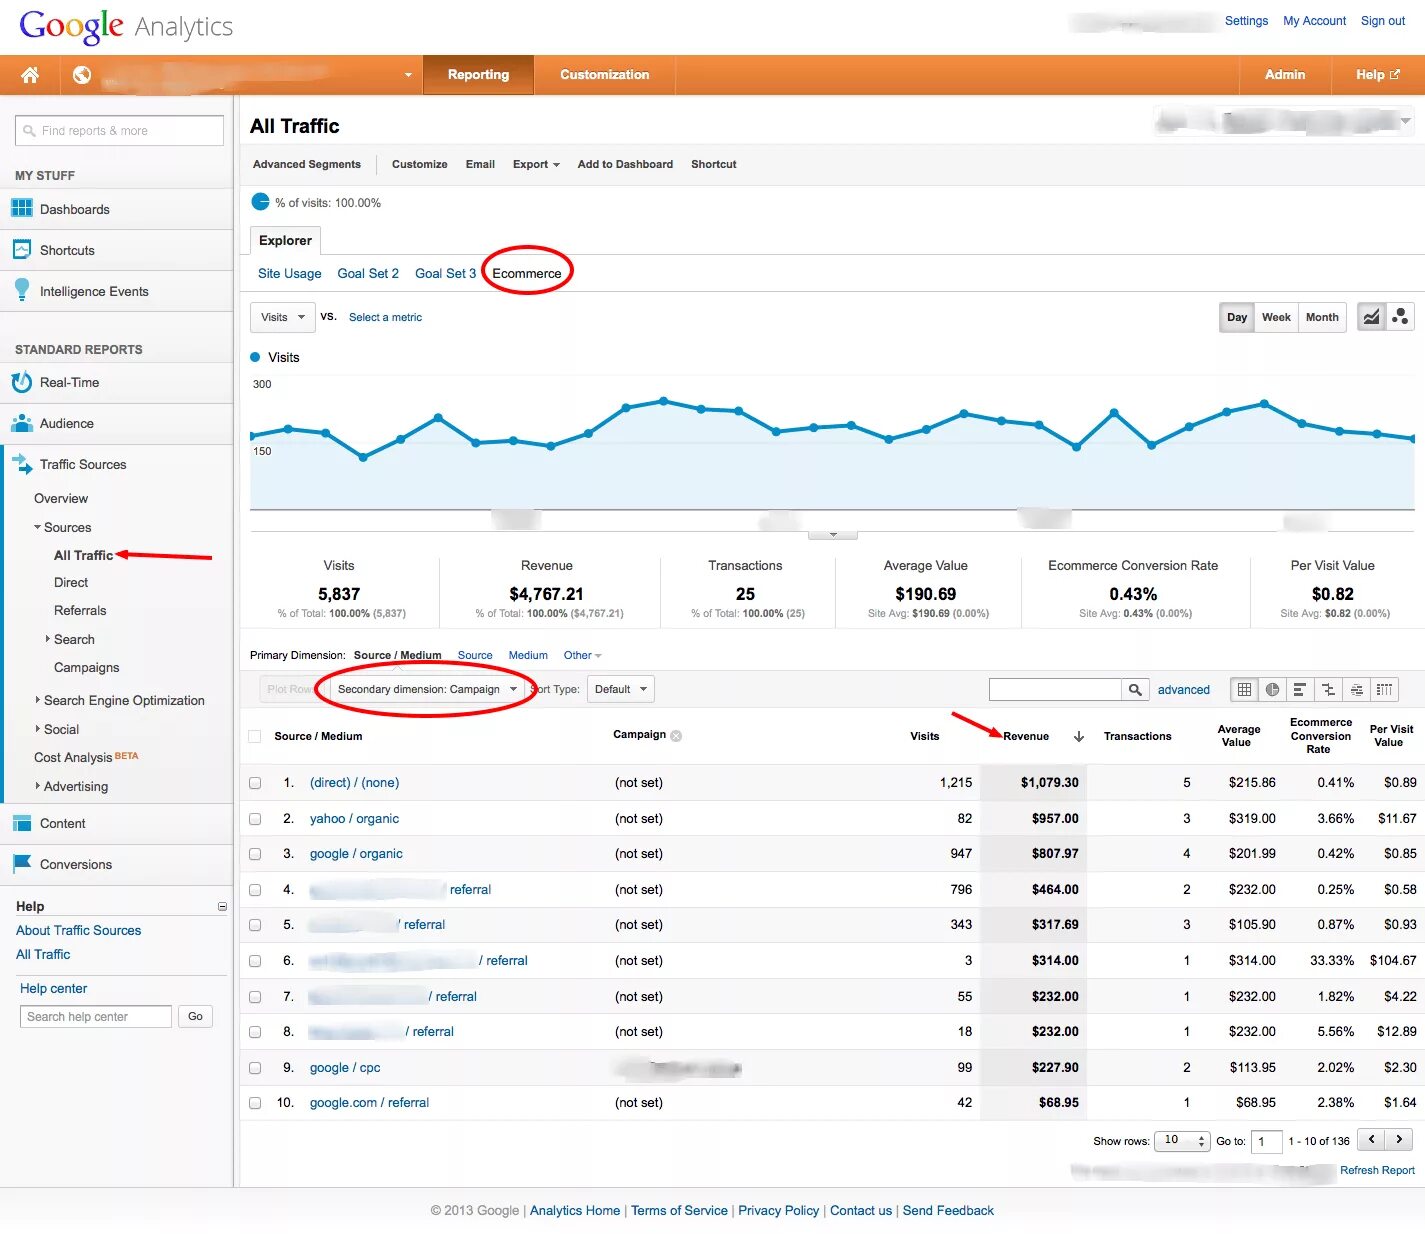Click in Find reports & more field
1425x1234 pixels.
point(119,130)
